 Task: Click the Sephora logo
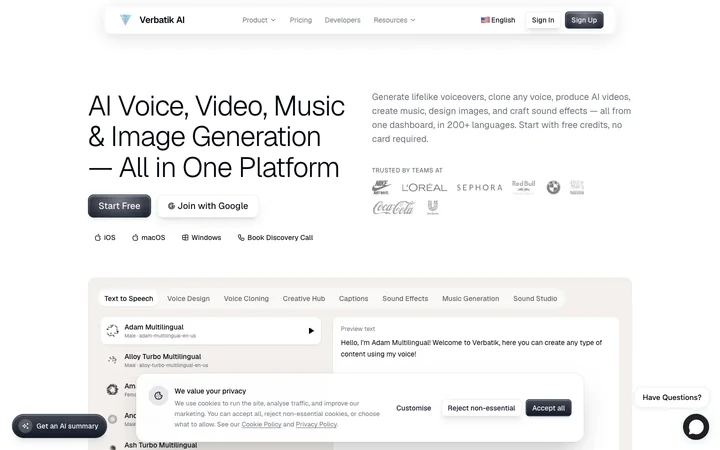tap(479, 188)
